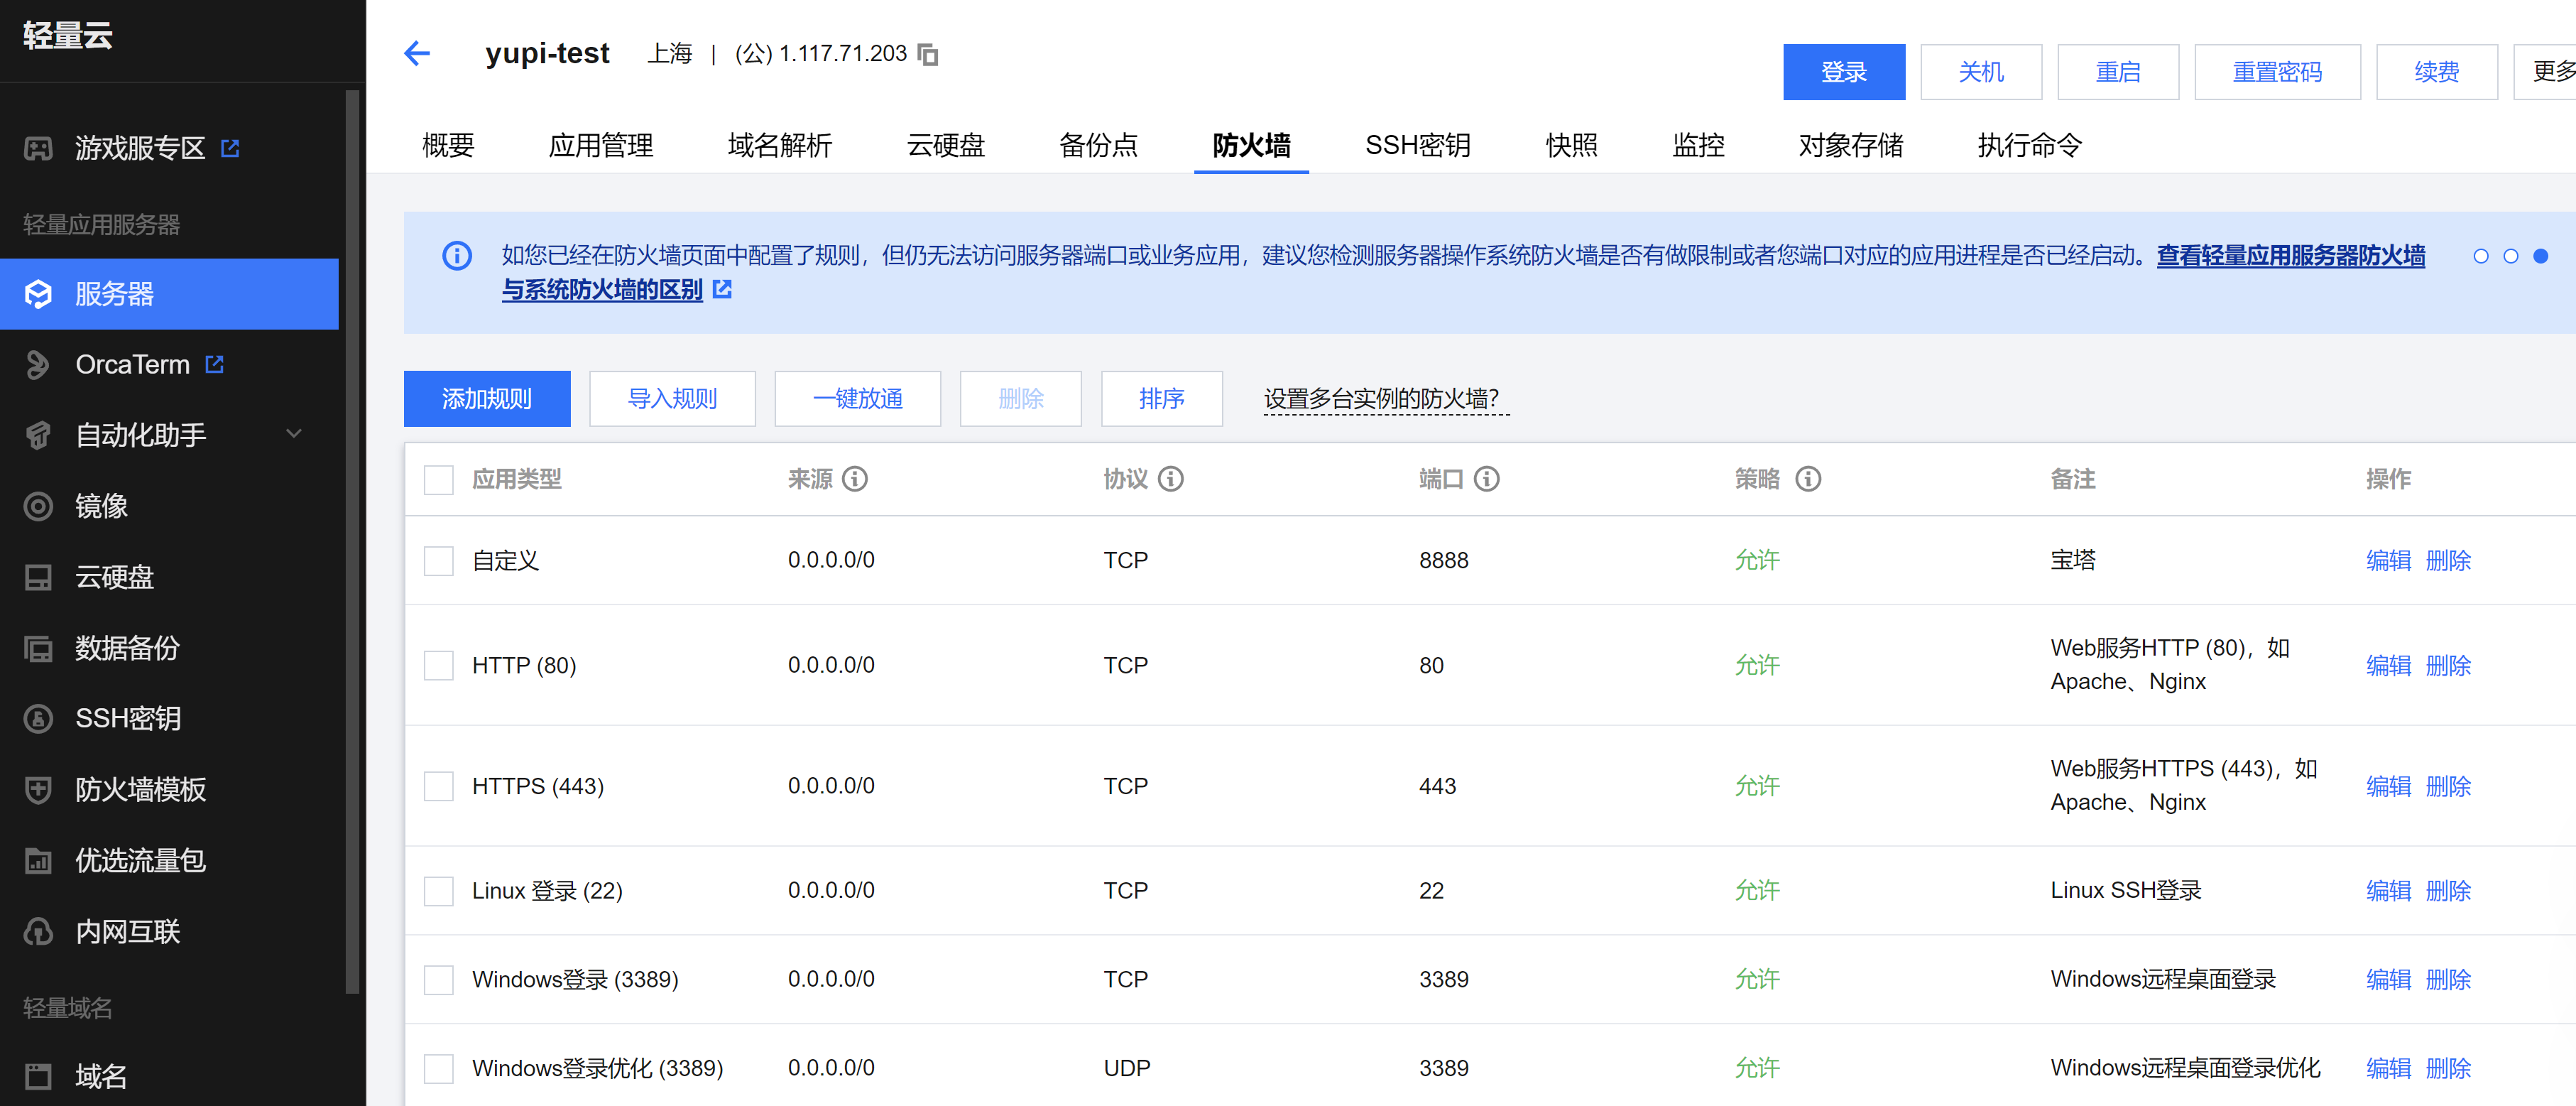Click the info icon beside 端口

click(1487, 479)
